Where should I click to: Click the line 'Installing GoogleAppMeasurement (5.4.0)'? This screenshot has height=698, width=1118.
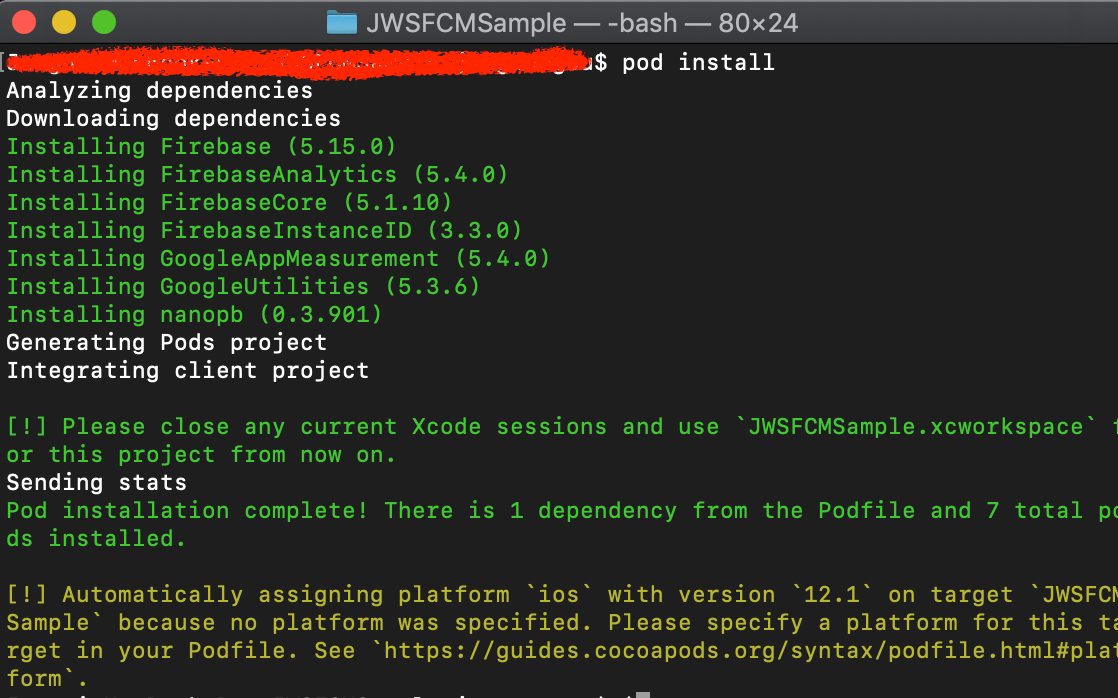(x=278, y=258)
